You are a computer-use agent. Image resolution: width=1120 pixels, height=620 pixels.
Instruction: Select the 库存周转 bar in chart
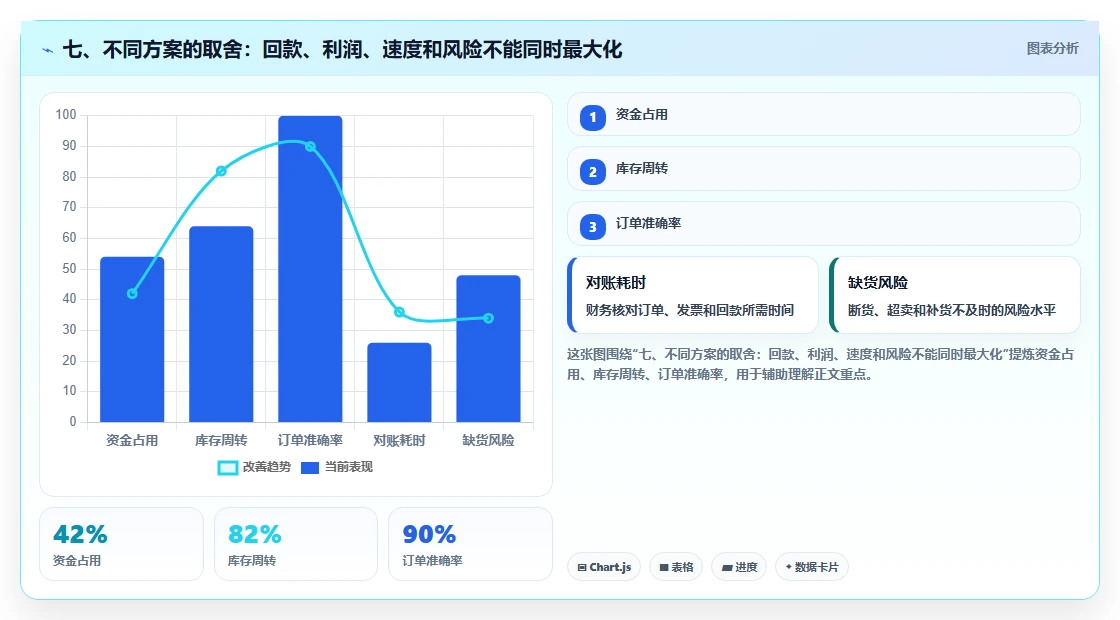pyautogui.click(x=221, y=324)
